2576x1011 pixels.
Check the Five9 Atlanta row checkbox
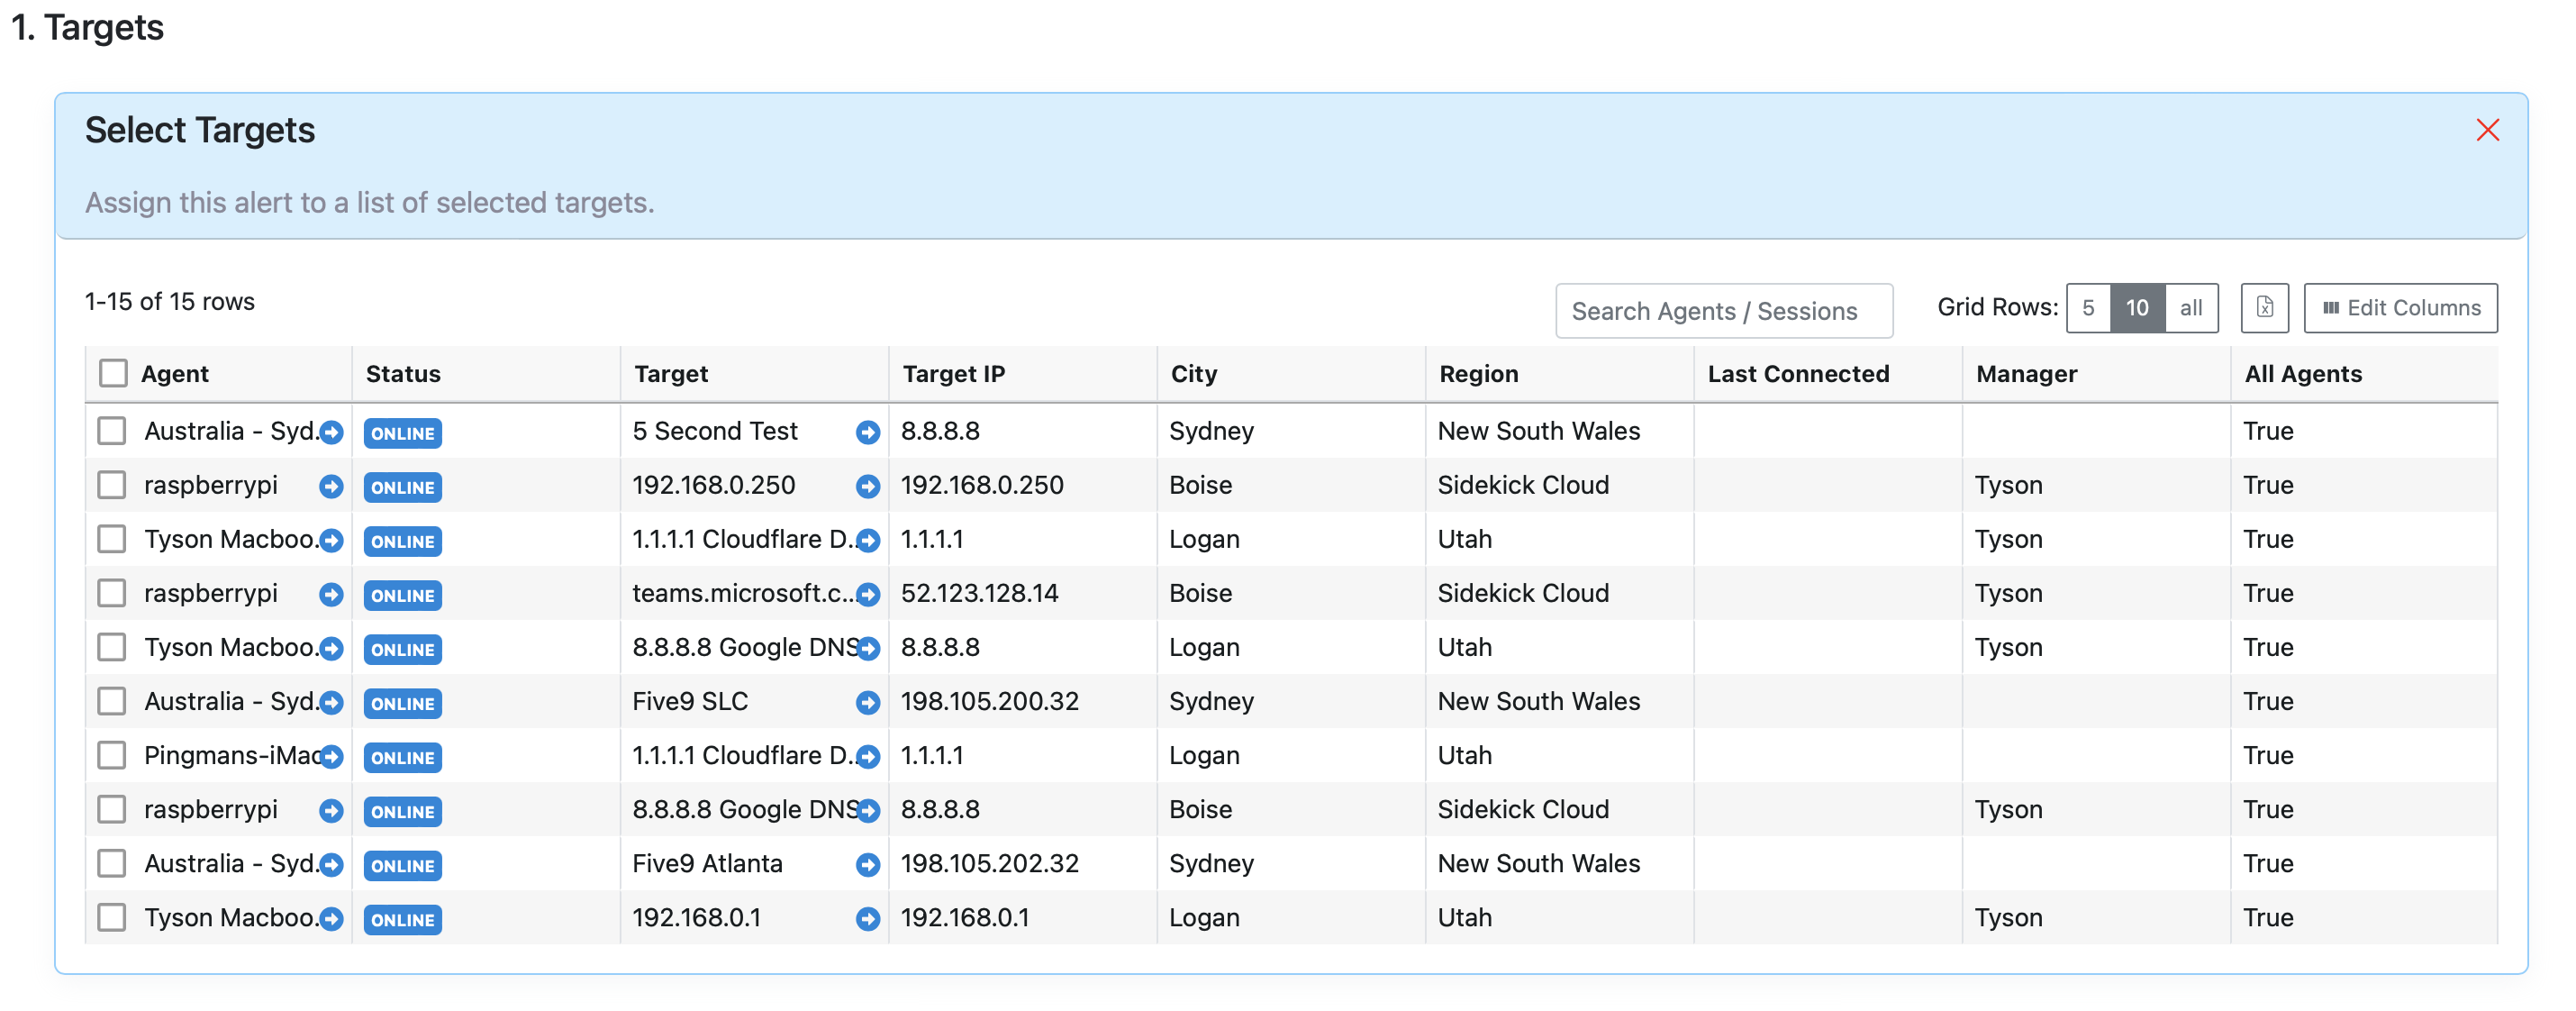112,863
